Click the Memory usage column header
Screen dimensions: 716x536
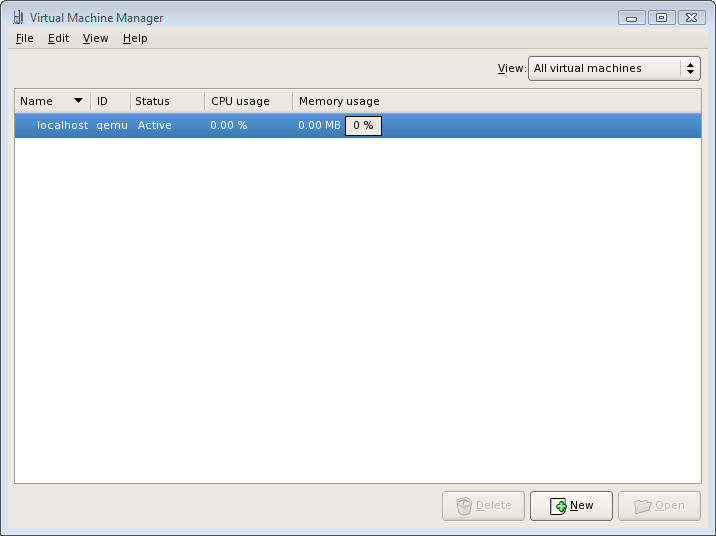click(x=339, y=101)
